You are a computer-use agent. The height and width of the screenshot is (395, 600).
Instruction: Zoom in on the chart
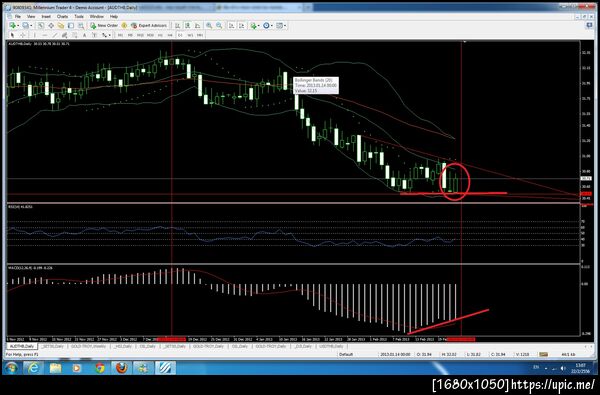pos(209,25)
